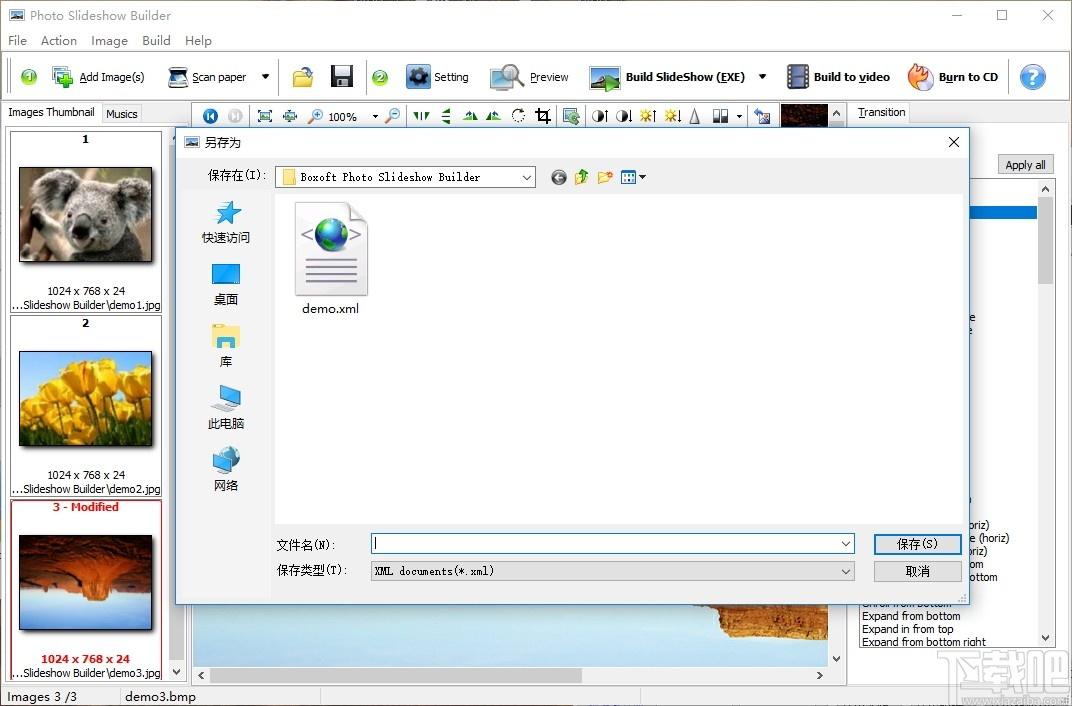
Task: Select 此电脑 in the dialog sidebar
Action: coord(226,407)
